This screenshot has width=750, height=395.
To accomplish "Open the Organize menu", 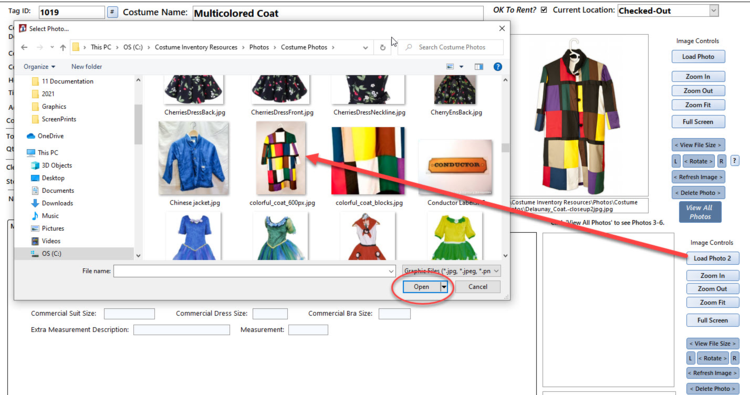I will (39, 67).
